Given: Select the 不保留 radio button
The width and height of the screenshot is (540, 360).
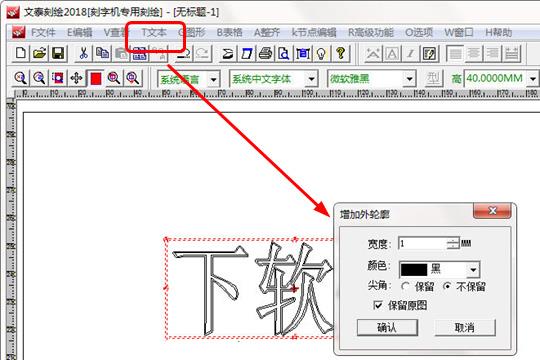Looking at the screenshot, I should (447, 286).
